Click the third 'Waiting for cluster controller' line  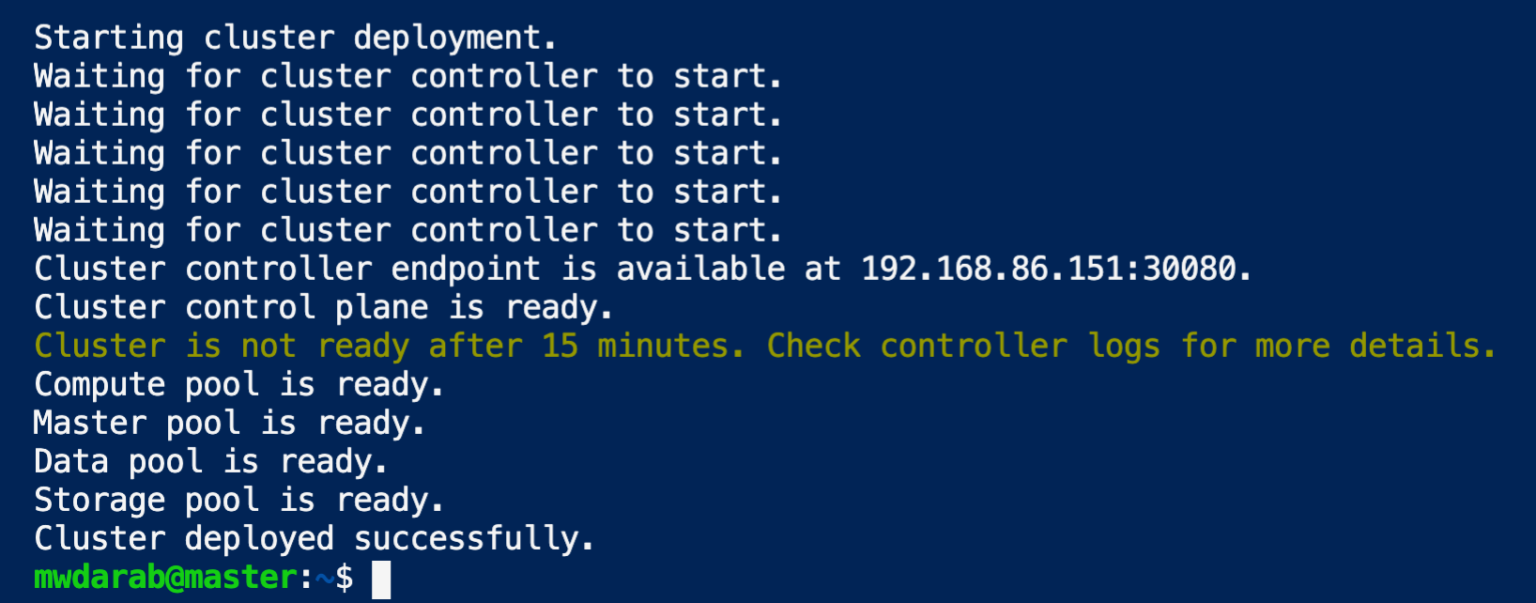coord(408,153)
